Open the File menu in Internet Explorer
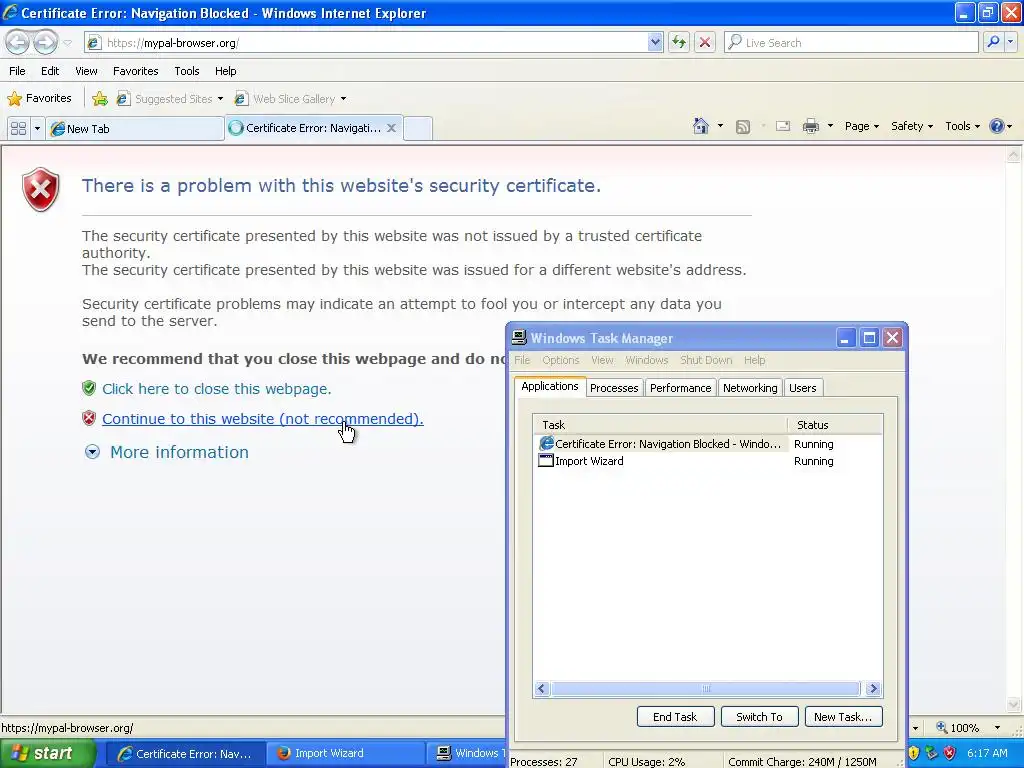Image resolution: width=1024 pixels, height=768 pixels. point(18,71)
